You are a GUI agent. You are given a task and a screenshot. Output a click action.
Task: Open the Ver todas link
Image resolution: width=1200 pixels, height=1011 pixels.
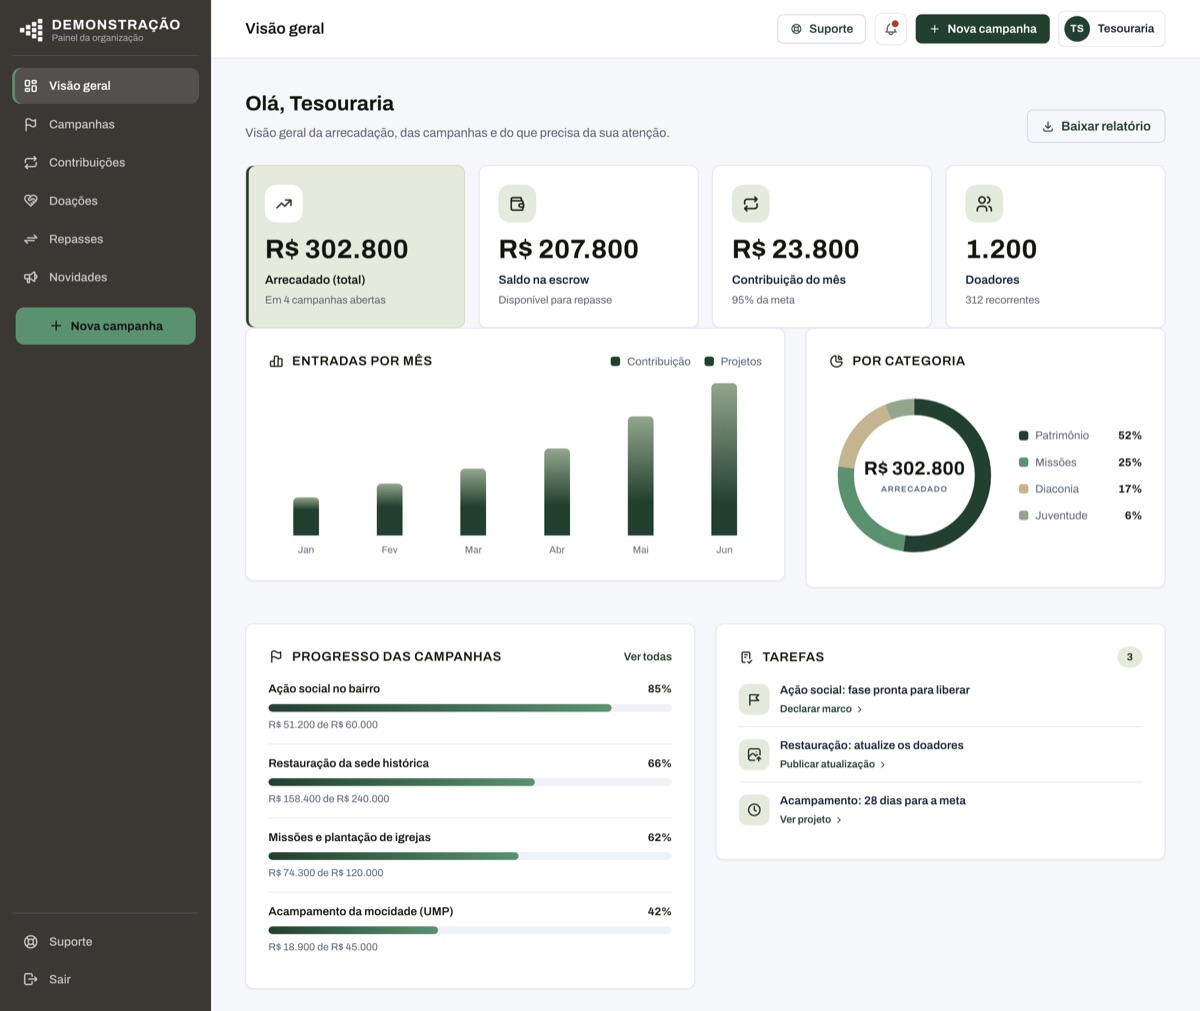click(x=648, y=657)
